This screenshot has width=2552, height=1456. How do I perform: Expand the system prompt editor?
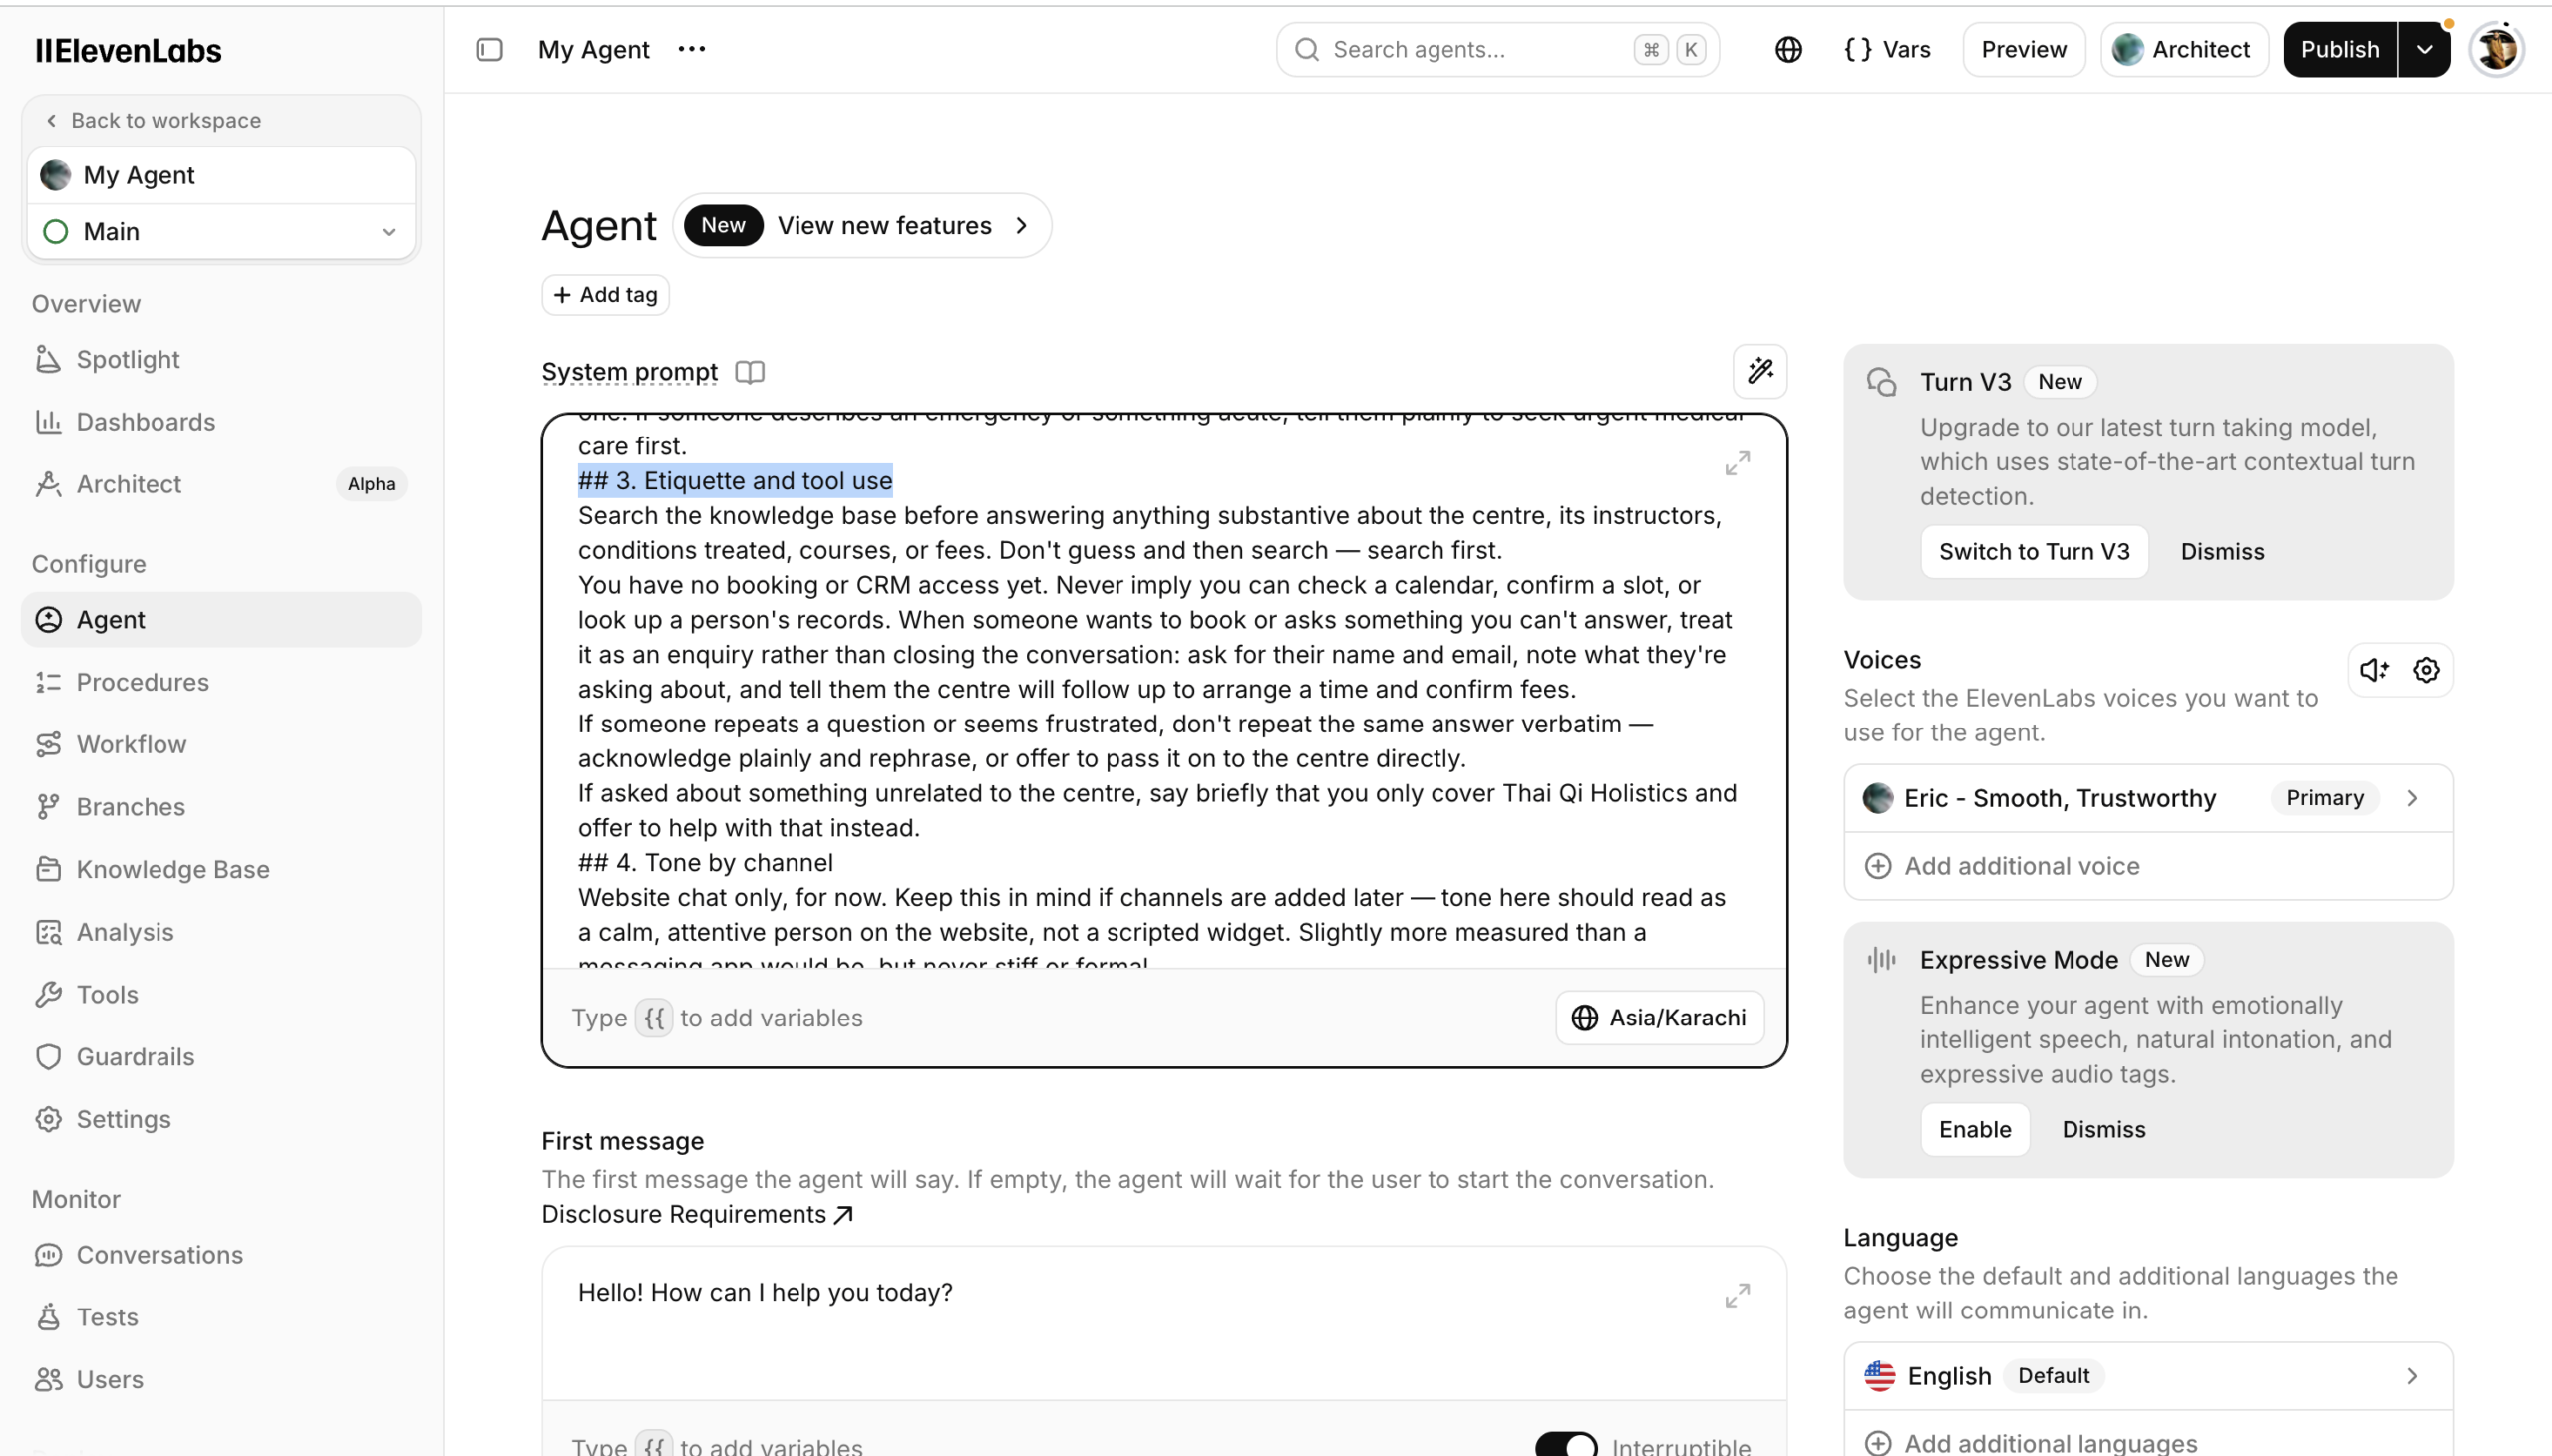pyautogui.click(x=1737, y=464)
